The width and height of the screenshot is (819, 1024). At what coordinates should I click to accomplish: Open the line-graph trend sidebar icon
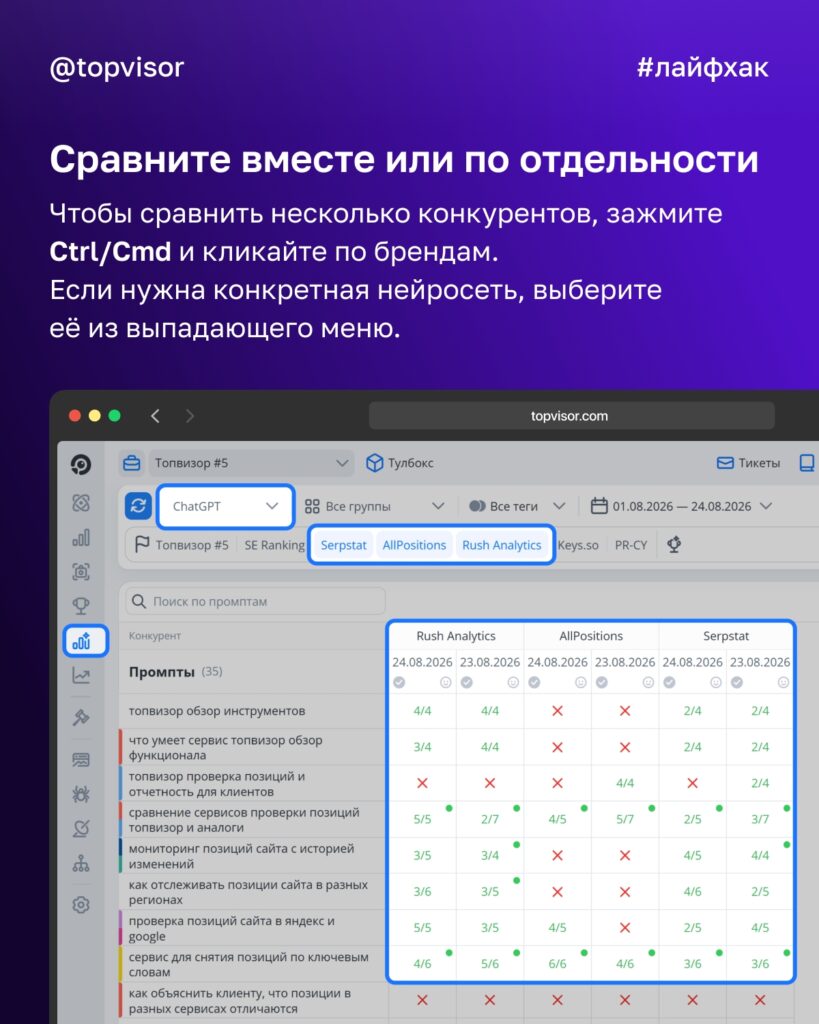pyautogui.click(x=81, y=676)
